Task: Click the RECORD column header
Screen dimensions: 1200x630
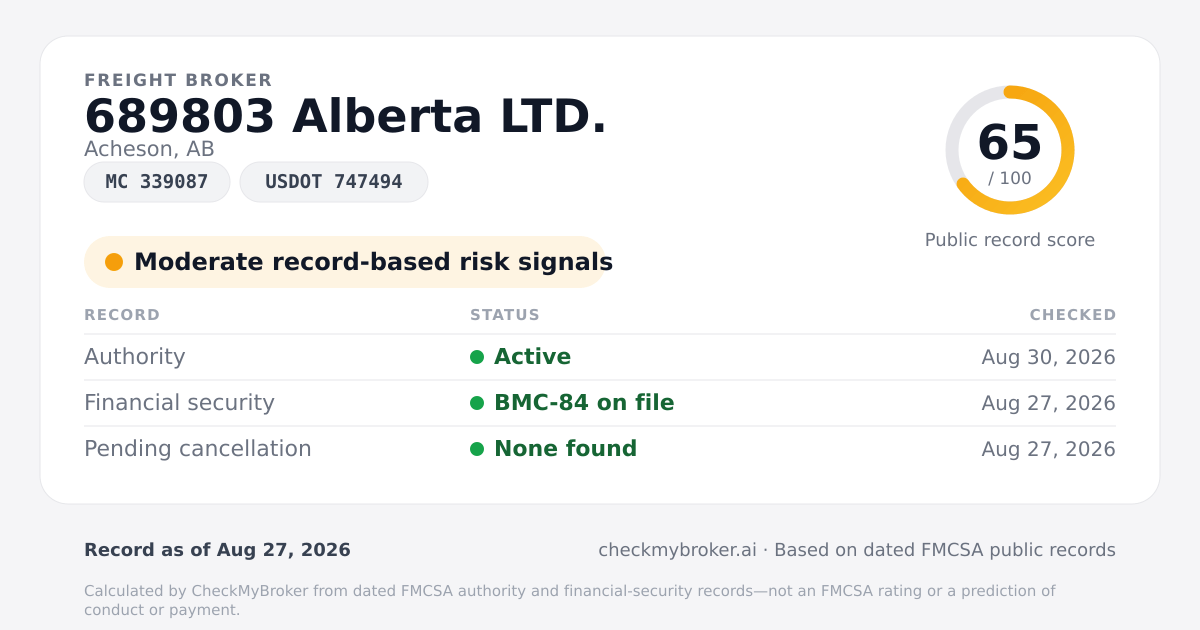Action: [x=122, y=315]
